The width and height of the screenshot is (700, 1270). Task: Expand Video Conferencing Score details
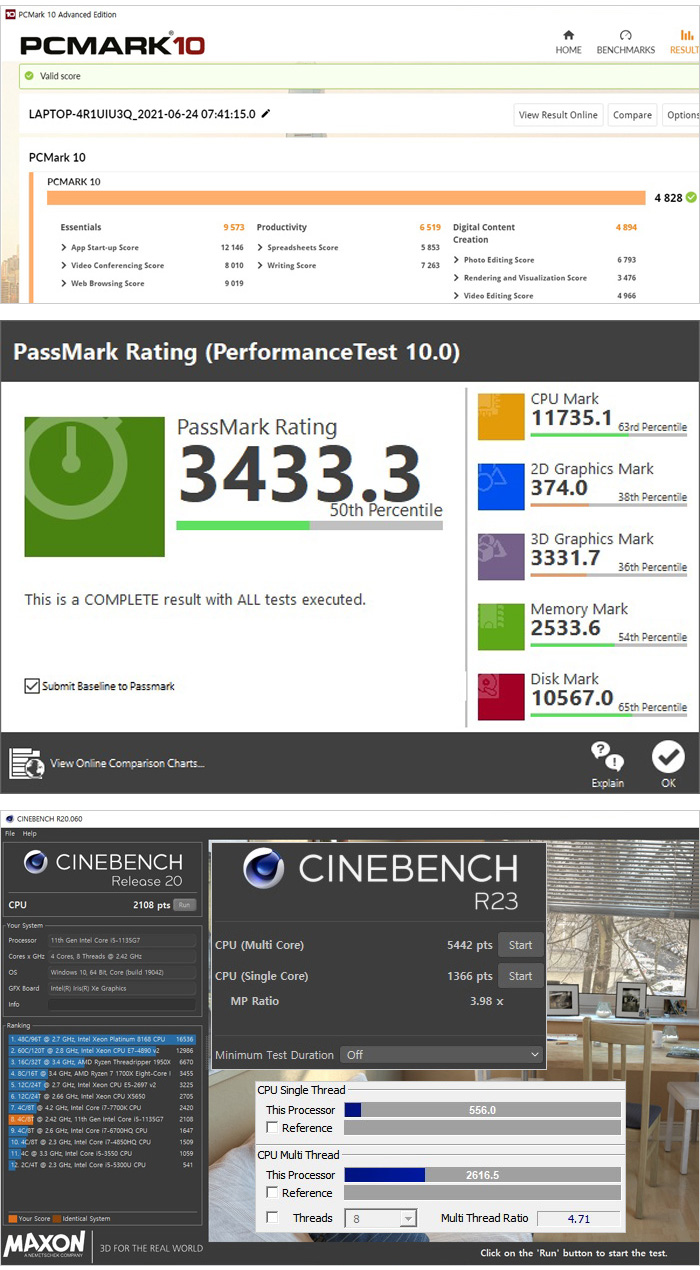pos(64,265)
